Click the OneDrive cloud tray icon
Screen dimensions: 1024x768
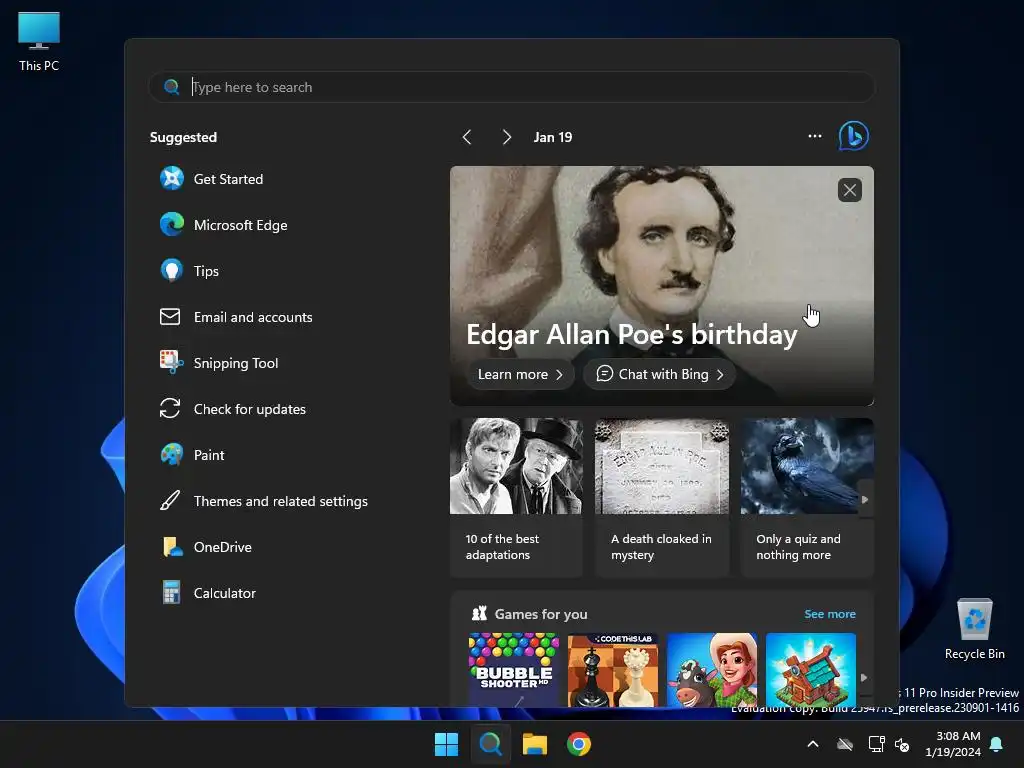(845, 744)
